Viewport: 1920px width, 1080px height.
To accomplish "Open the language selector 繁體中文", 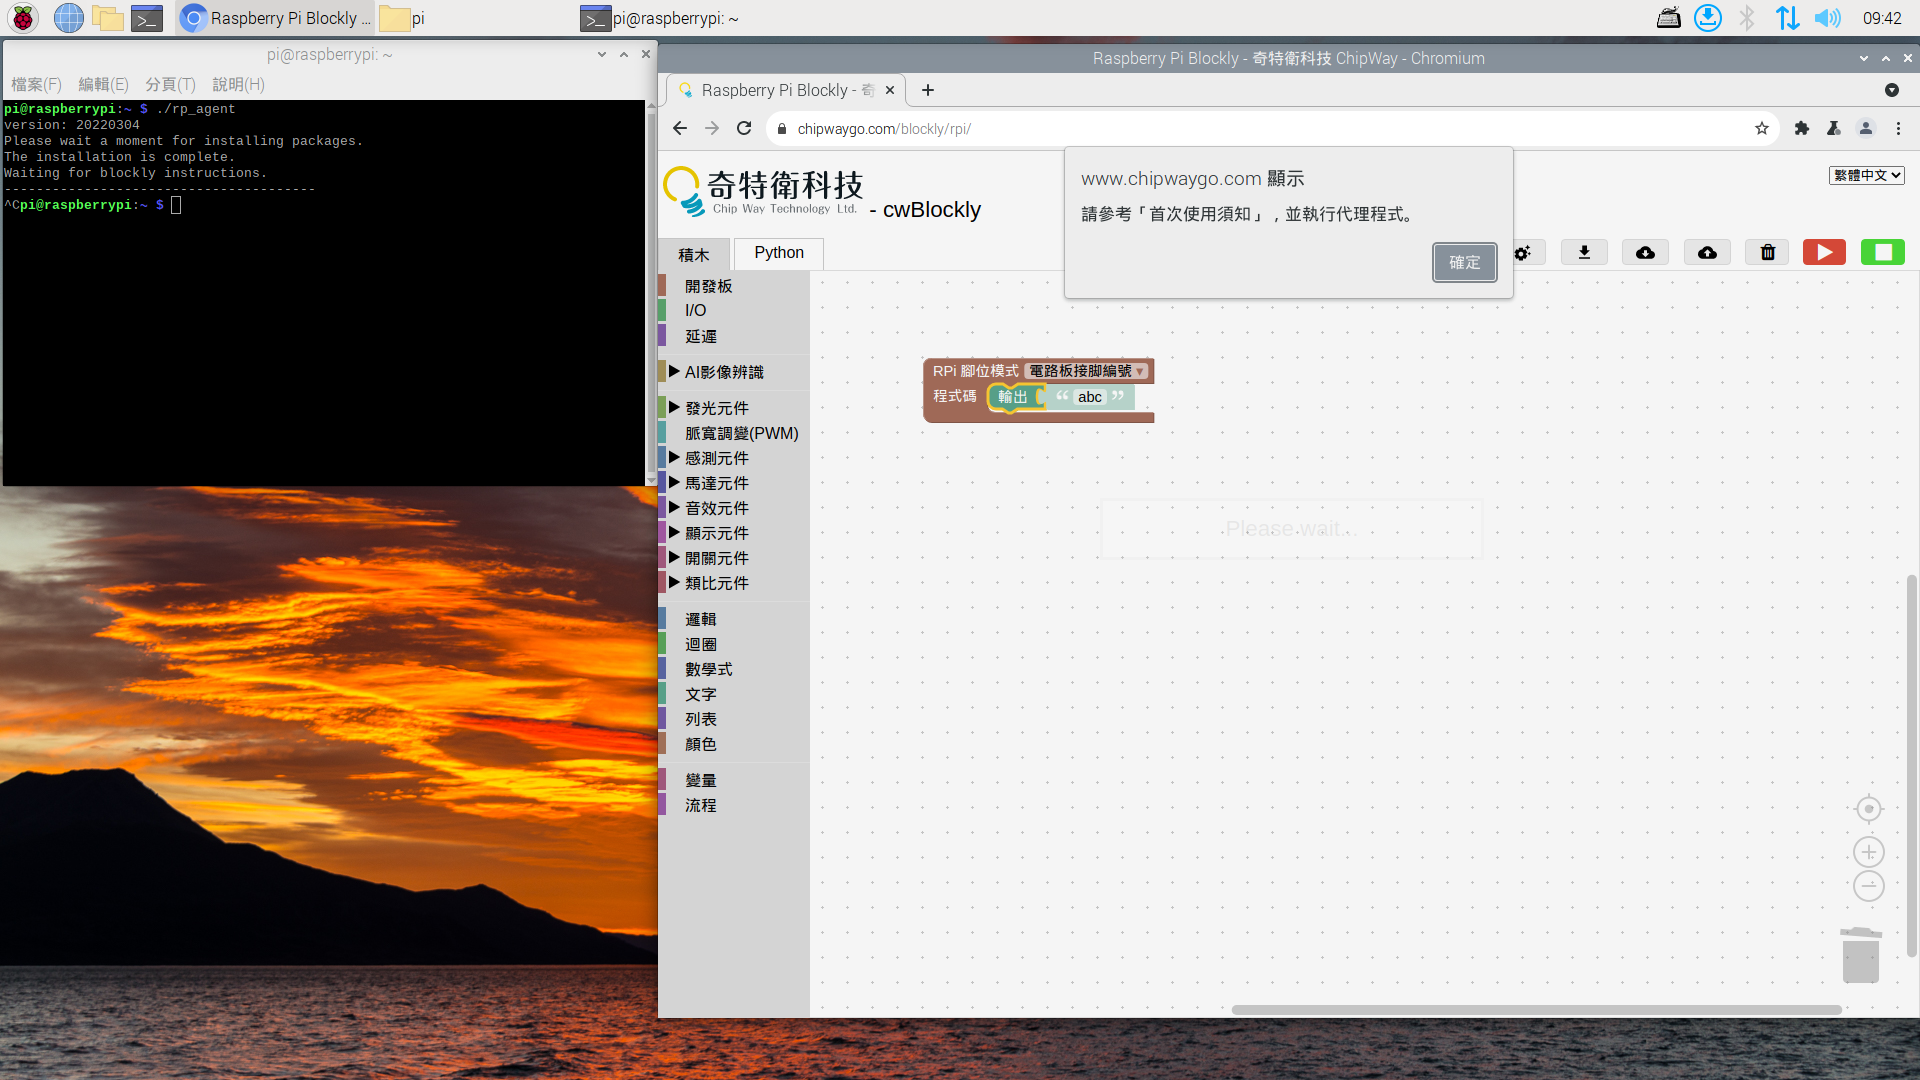I will click(x=1866, y=175).
